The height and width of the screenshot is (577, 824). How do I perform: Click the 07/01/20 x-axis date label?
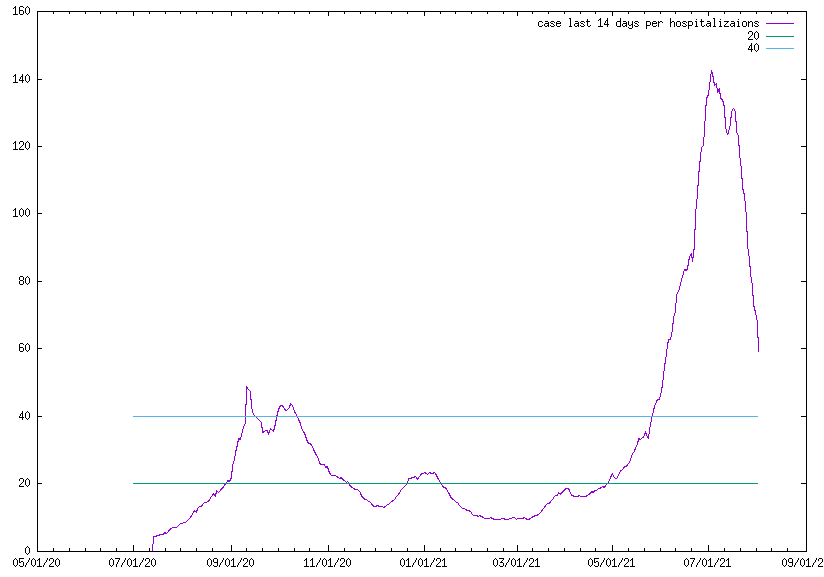[134, 563]
